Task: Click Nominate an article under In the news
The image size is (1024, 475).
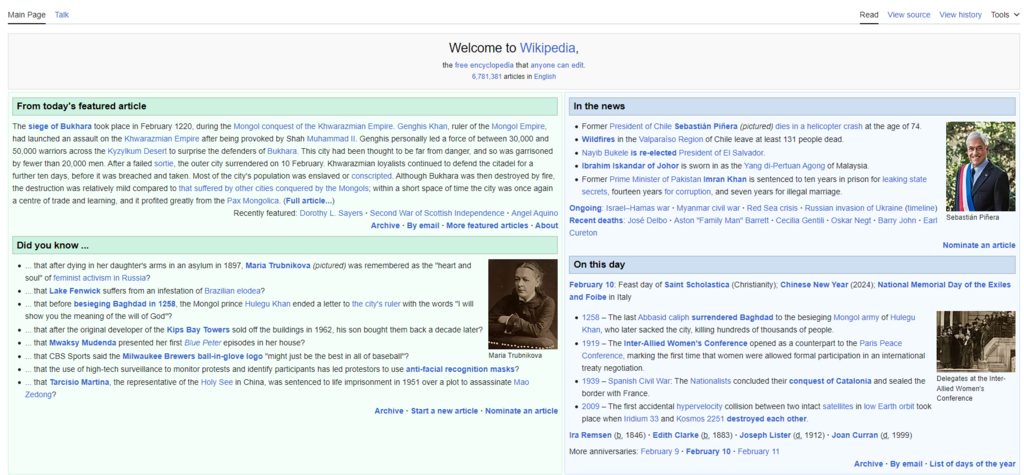Action: tap(979, 245)
